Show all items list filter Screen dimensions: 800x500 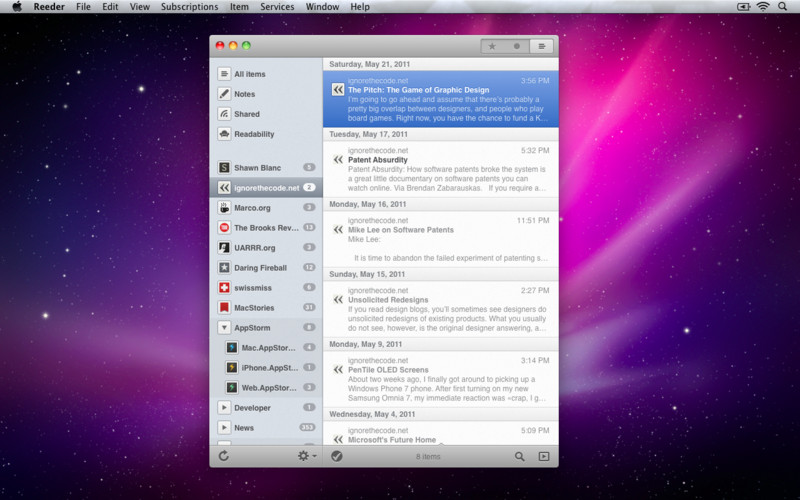[x=541, y=46]
